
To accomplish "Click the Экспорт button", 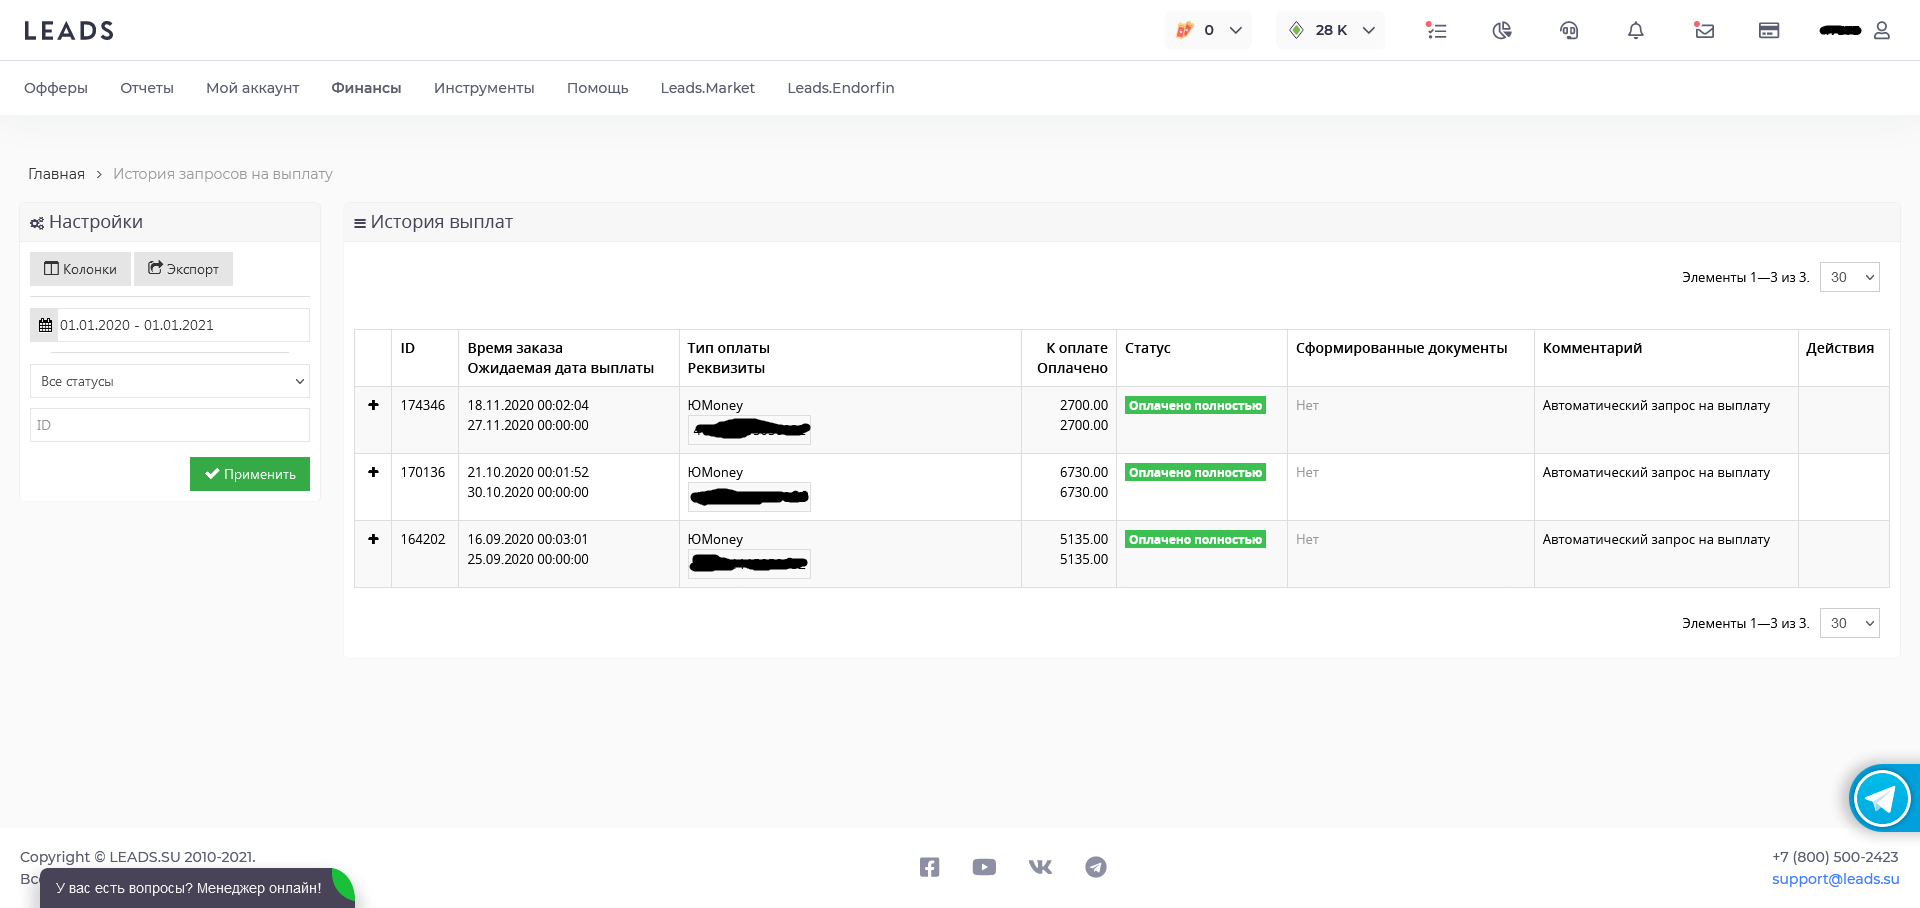I will click(x=184, y=269).
